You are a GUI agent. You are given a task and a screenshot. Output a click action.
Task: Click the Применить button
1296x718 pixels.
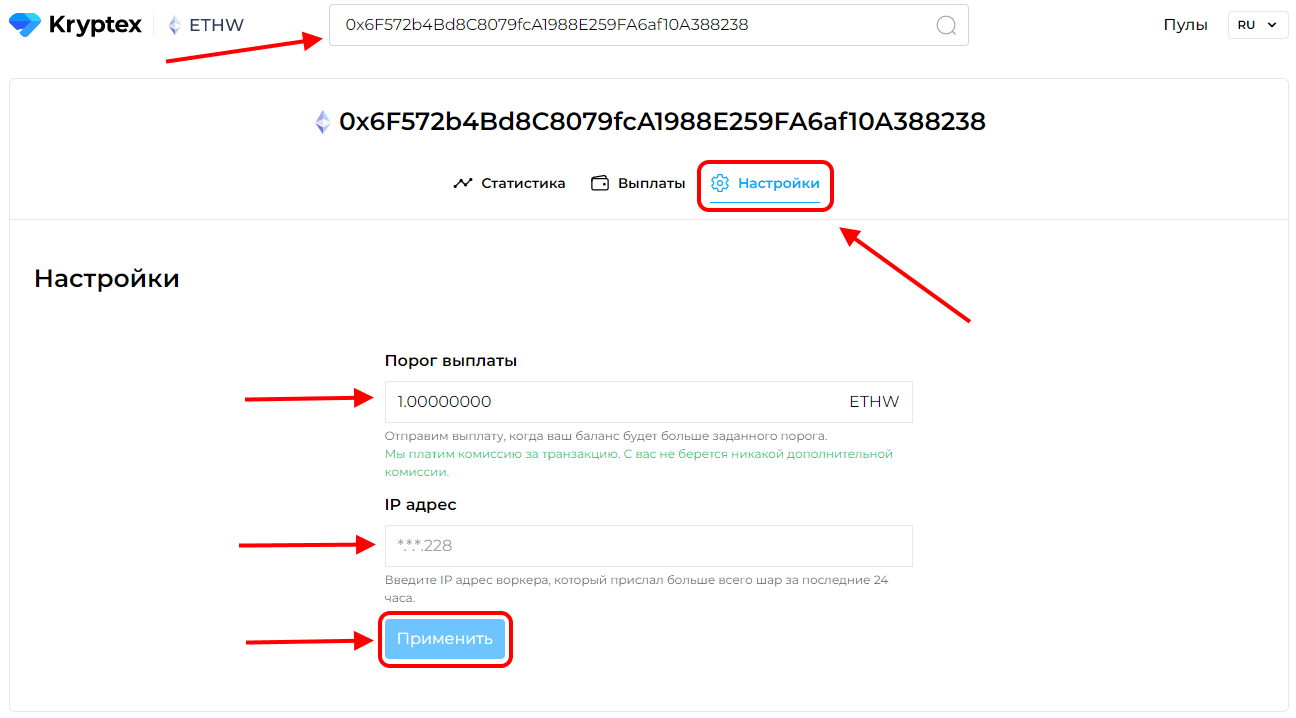coord(445,639)
